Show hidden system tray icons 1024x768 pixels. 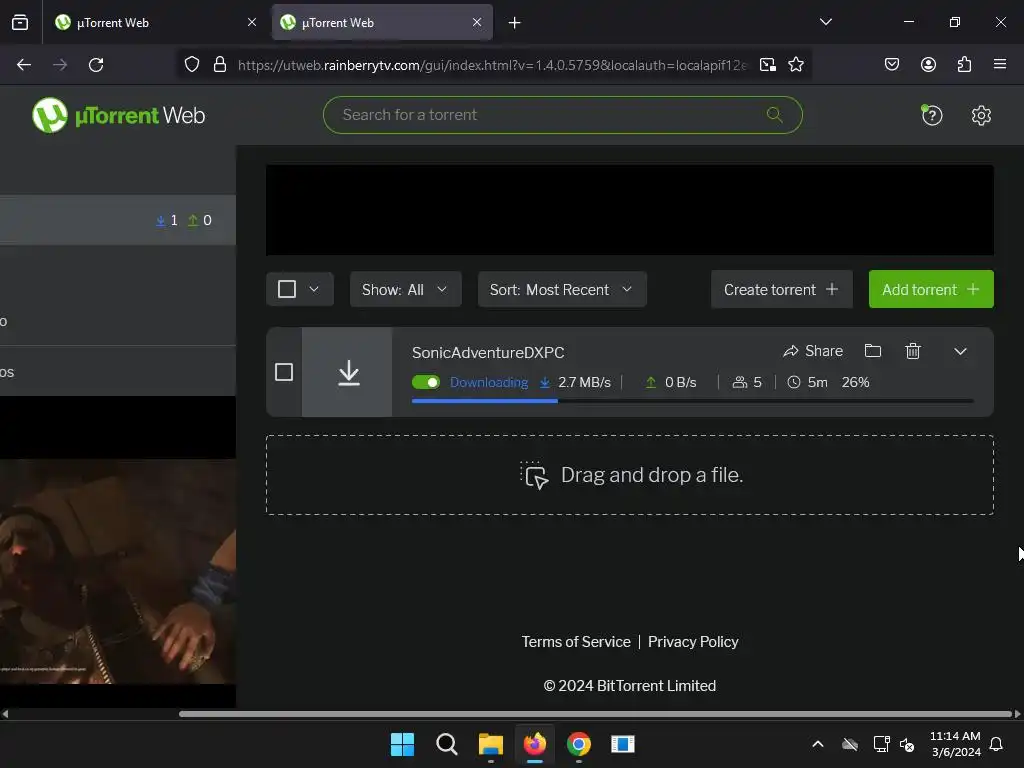817,744
